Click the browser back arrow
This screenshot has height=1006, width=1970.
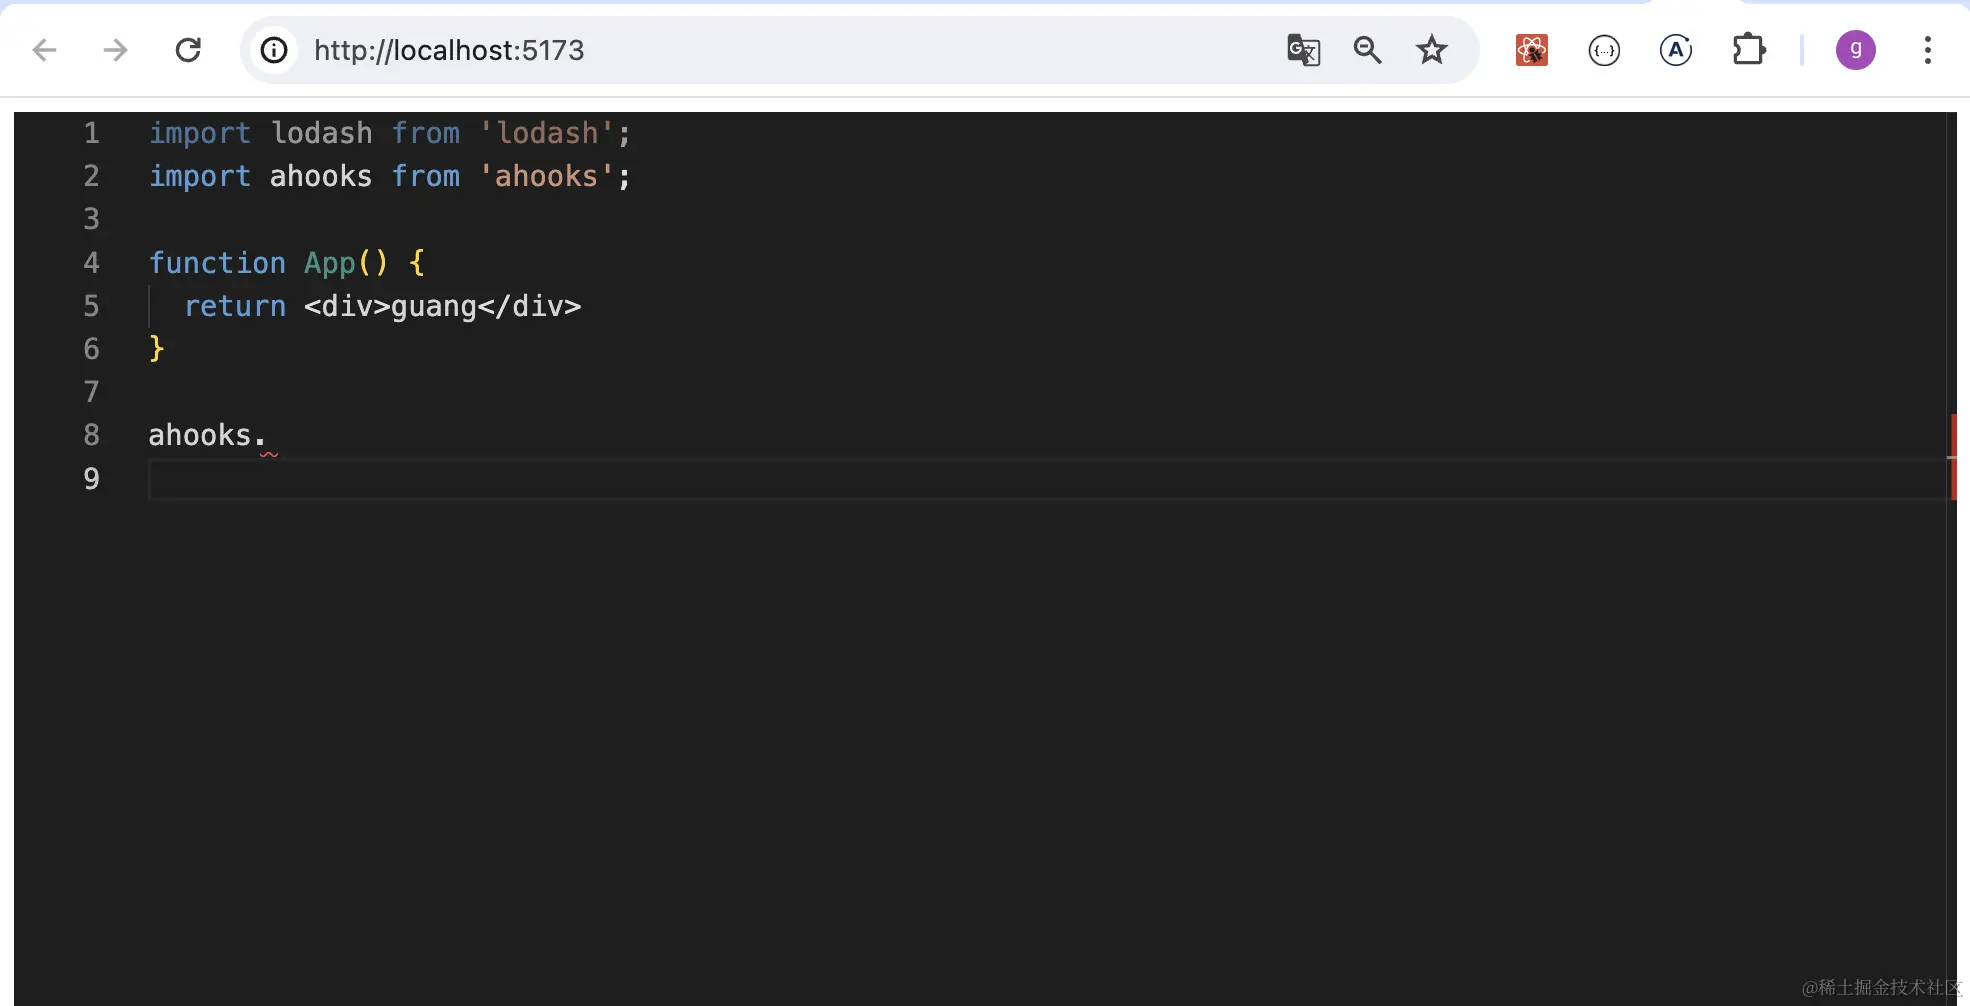[45, 50]
